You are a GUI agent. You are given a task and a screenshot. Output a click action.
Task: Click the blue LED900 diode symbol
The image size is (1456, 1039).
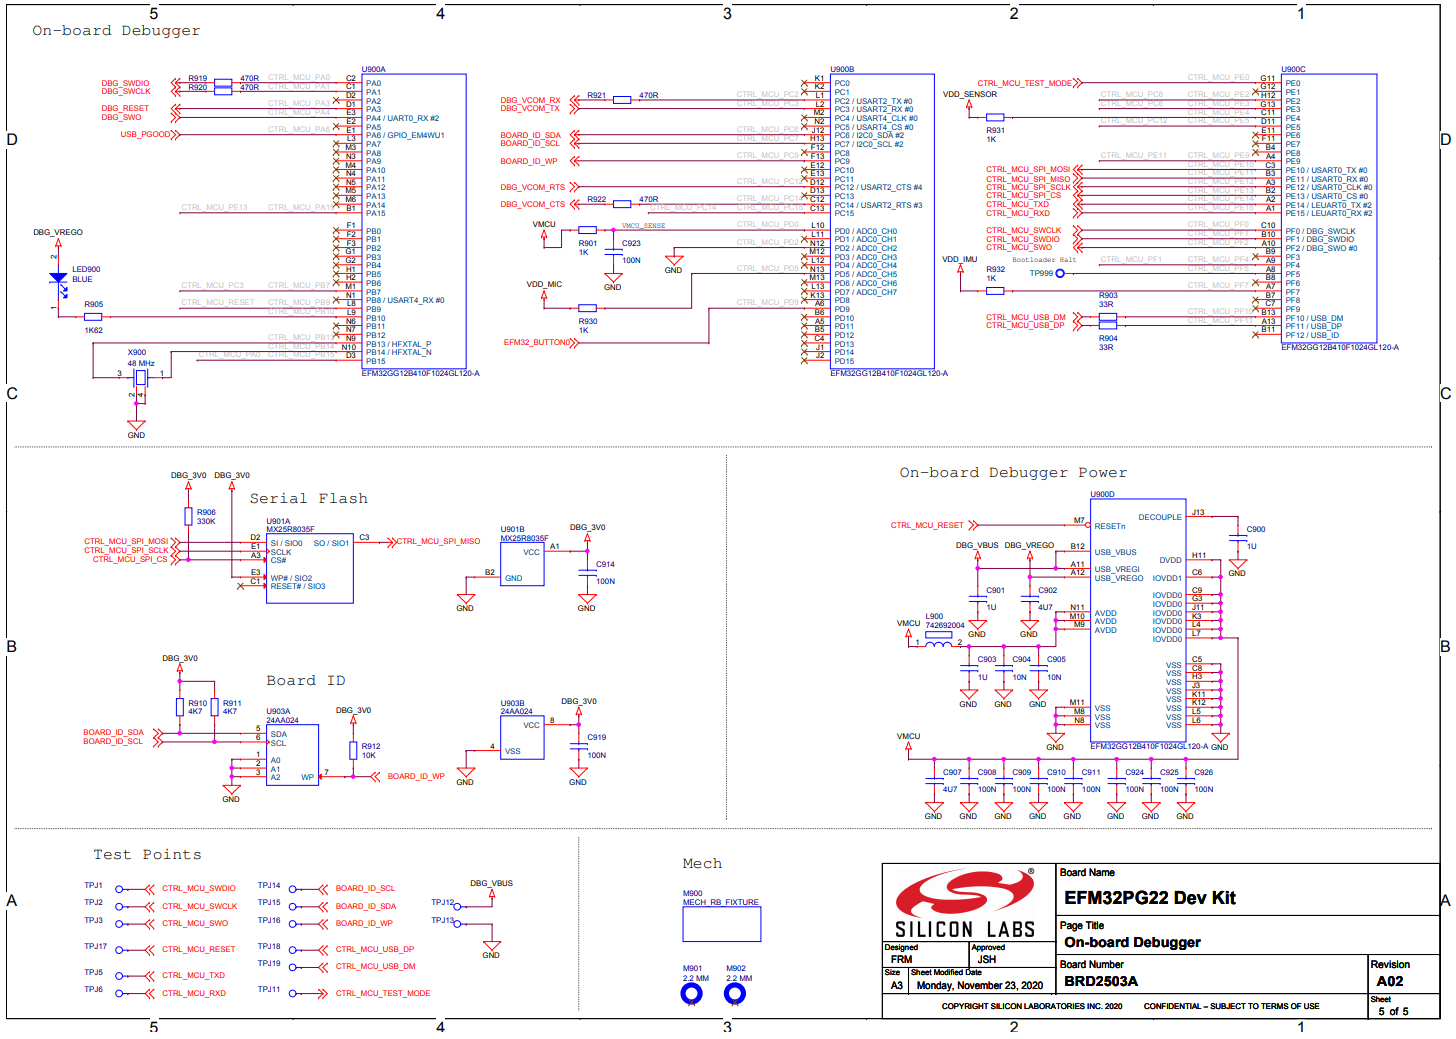58,278
